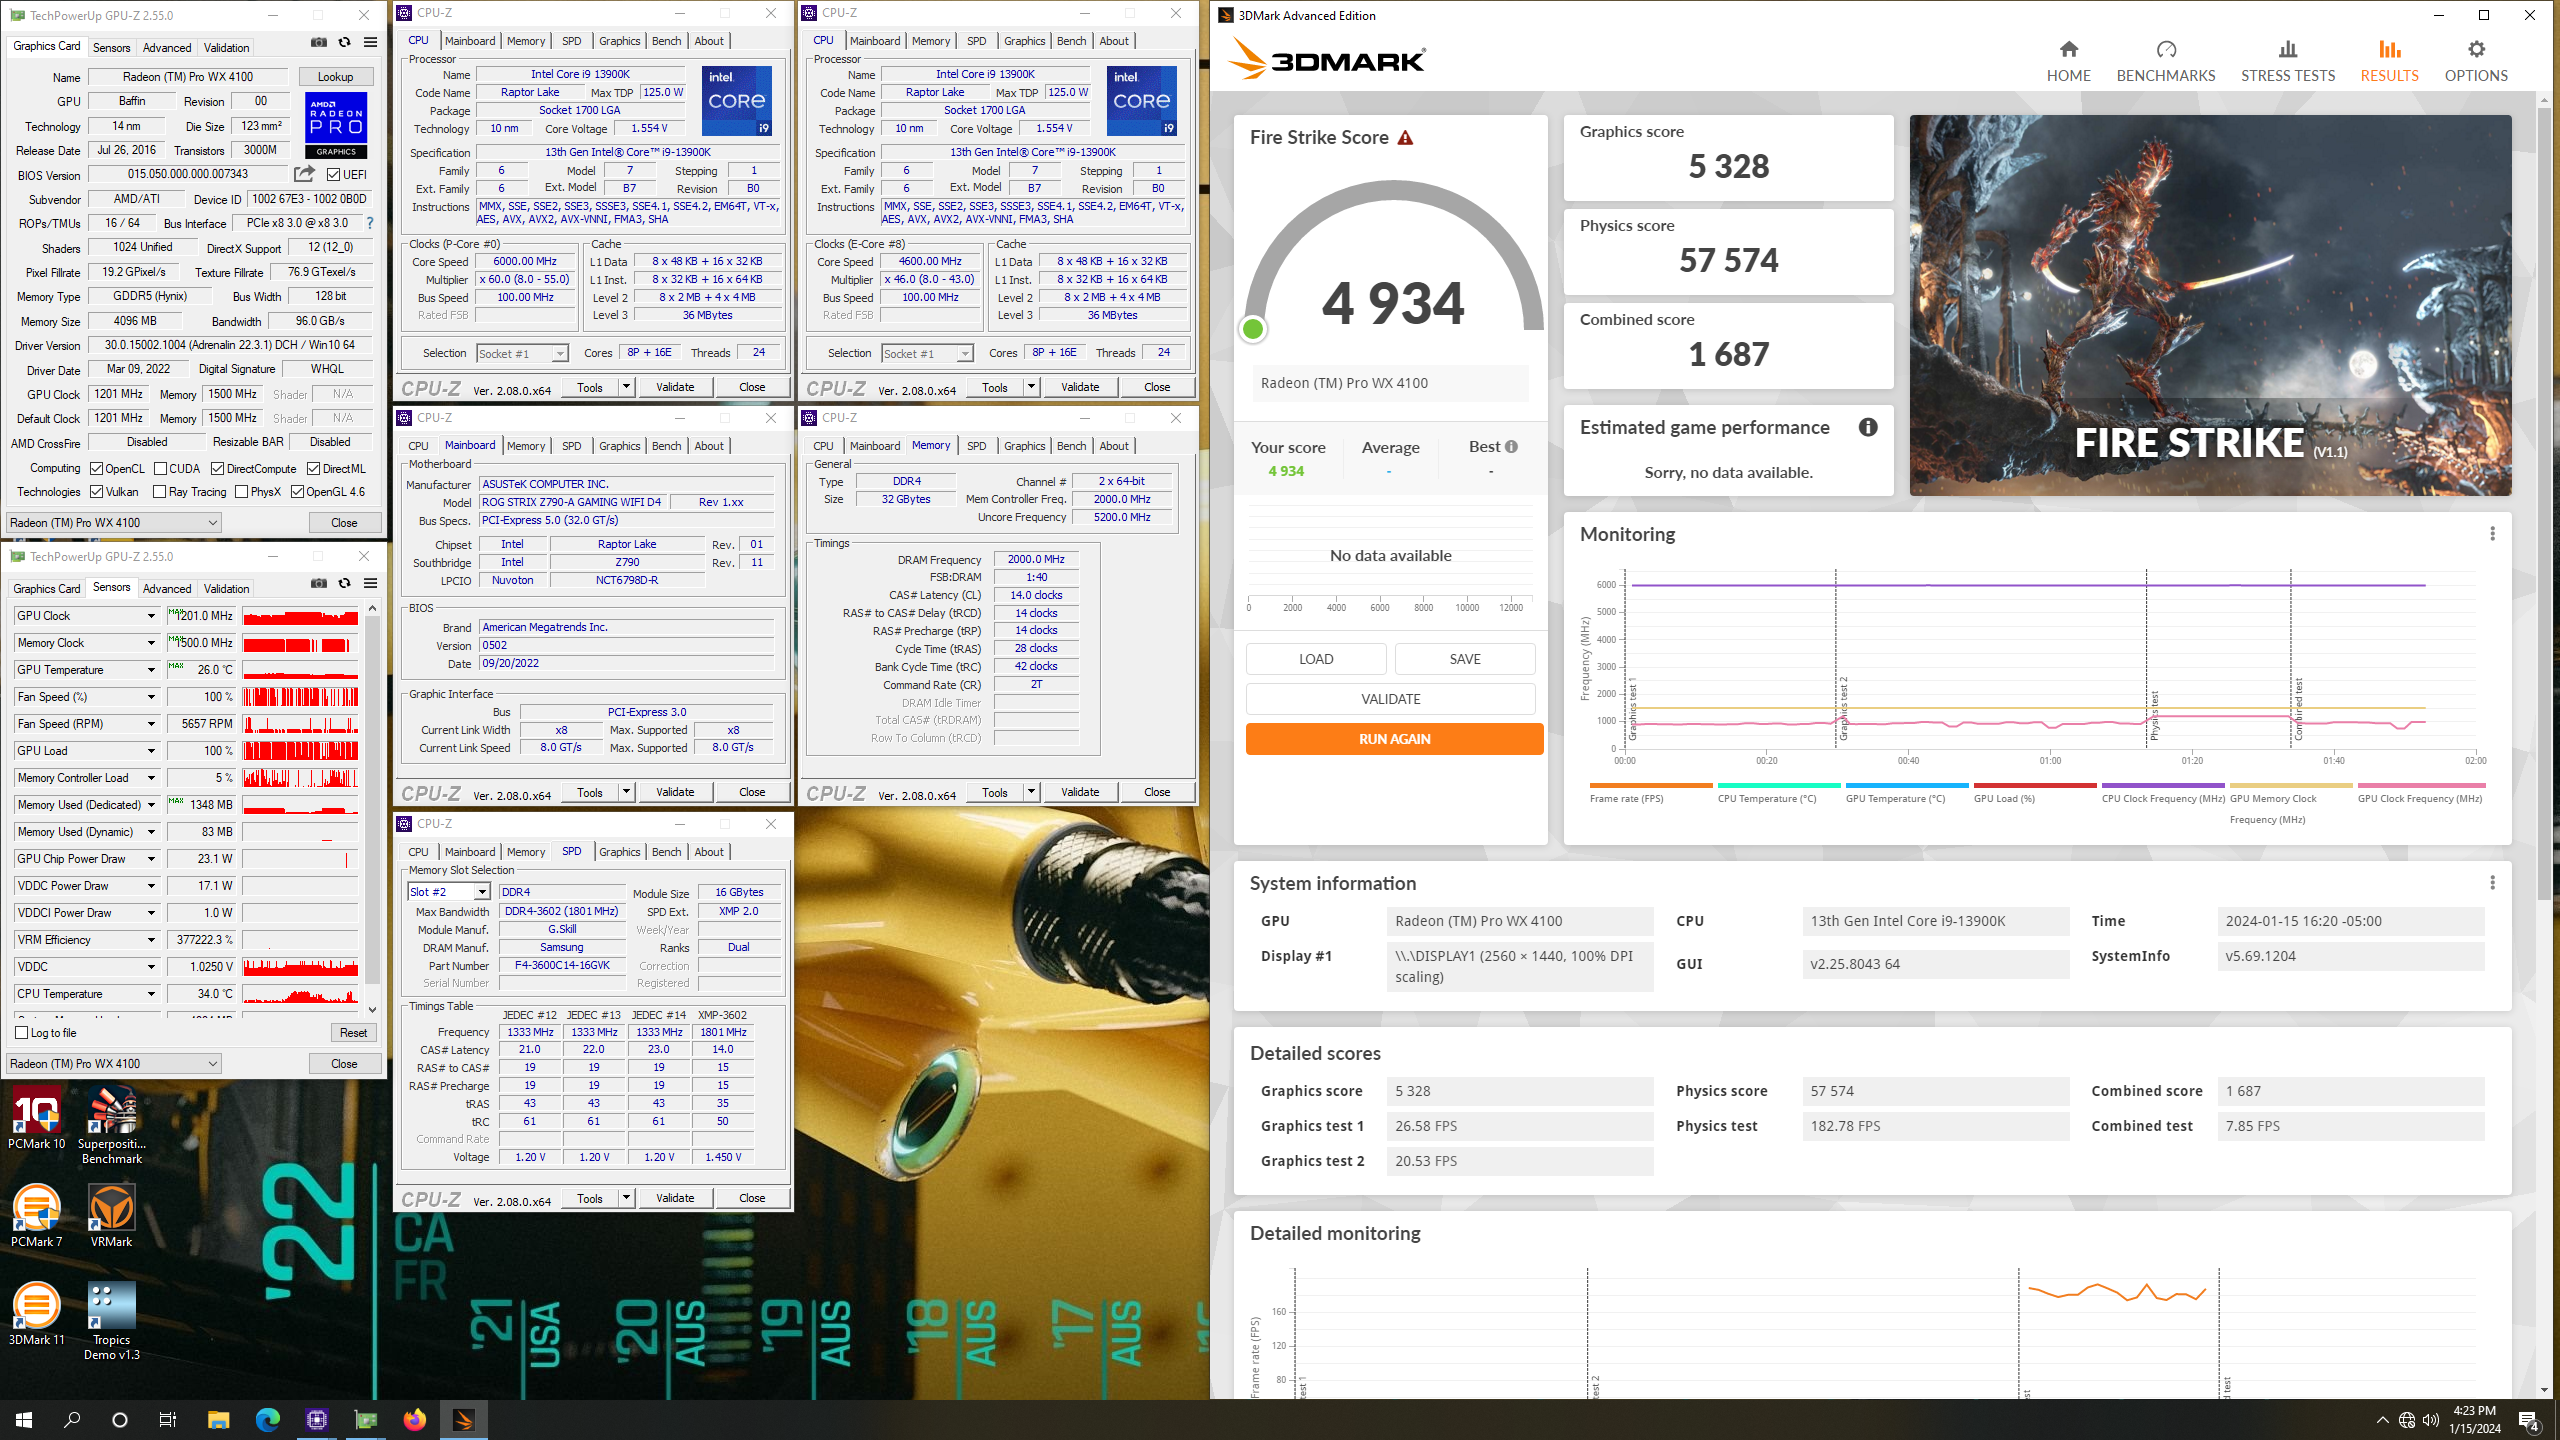Click the LOAD button in 3DMark

coord(1316,659)
